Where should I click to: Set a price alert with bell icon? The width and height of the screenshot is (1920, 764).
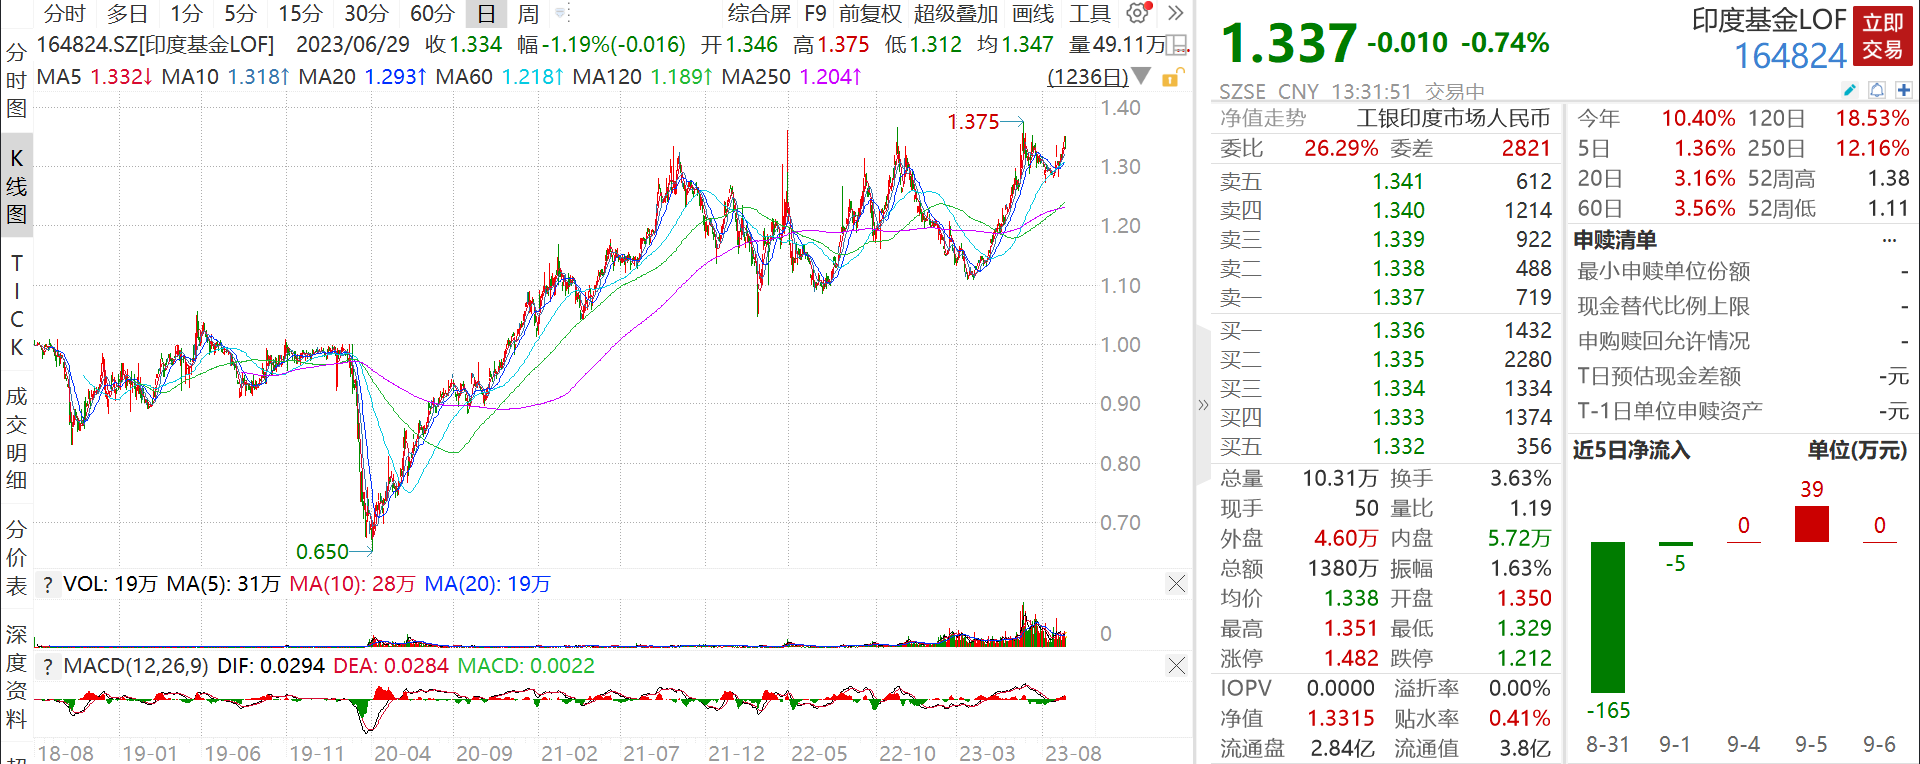tap(1877, 90)
